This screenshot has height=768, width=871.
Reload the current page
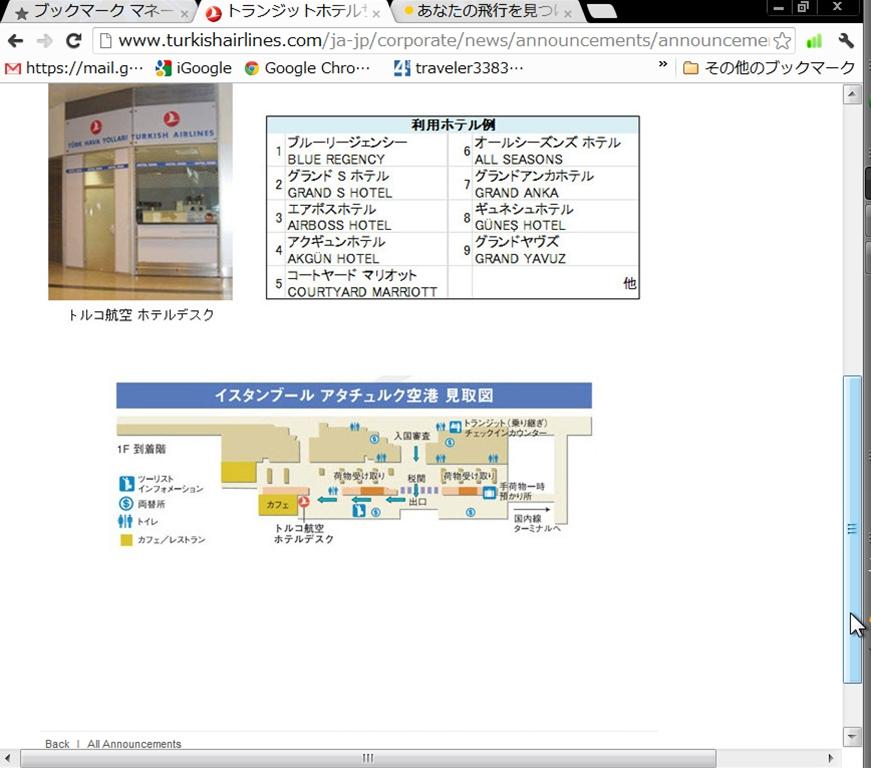pyautogui.click(x=73, y=41)
